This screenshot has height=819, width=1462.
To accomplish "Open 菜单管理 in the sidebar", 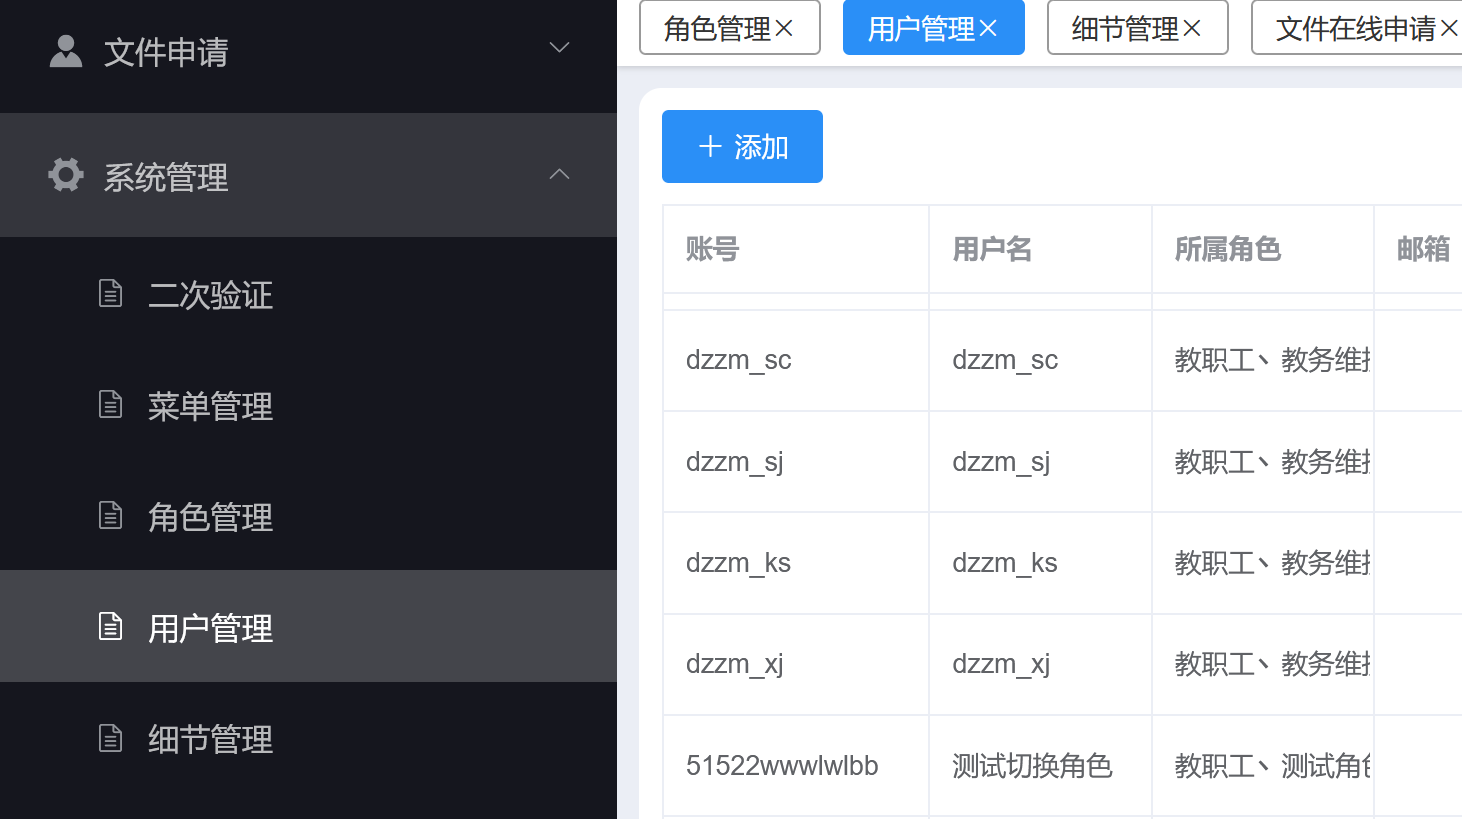I will point(210,406).
